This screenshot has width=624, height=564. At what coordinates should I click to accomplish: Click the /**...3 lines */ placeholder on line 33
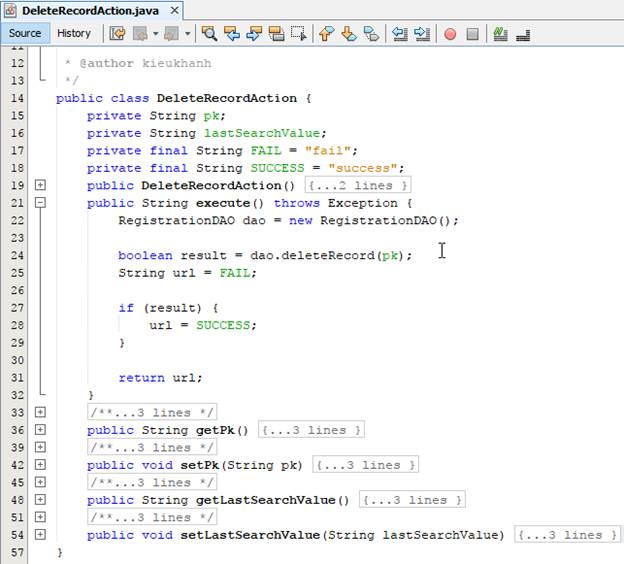(x=152, y=412)
